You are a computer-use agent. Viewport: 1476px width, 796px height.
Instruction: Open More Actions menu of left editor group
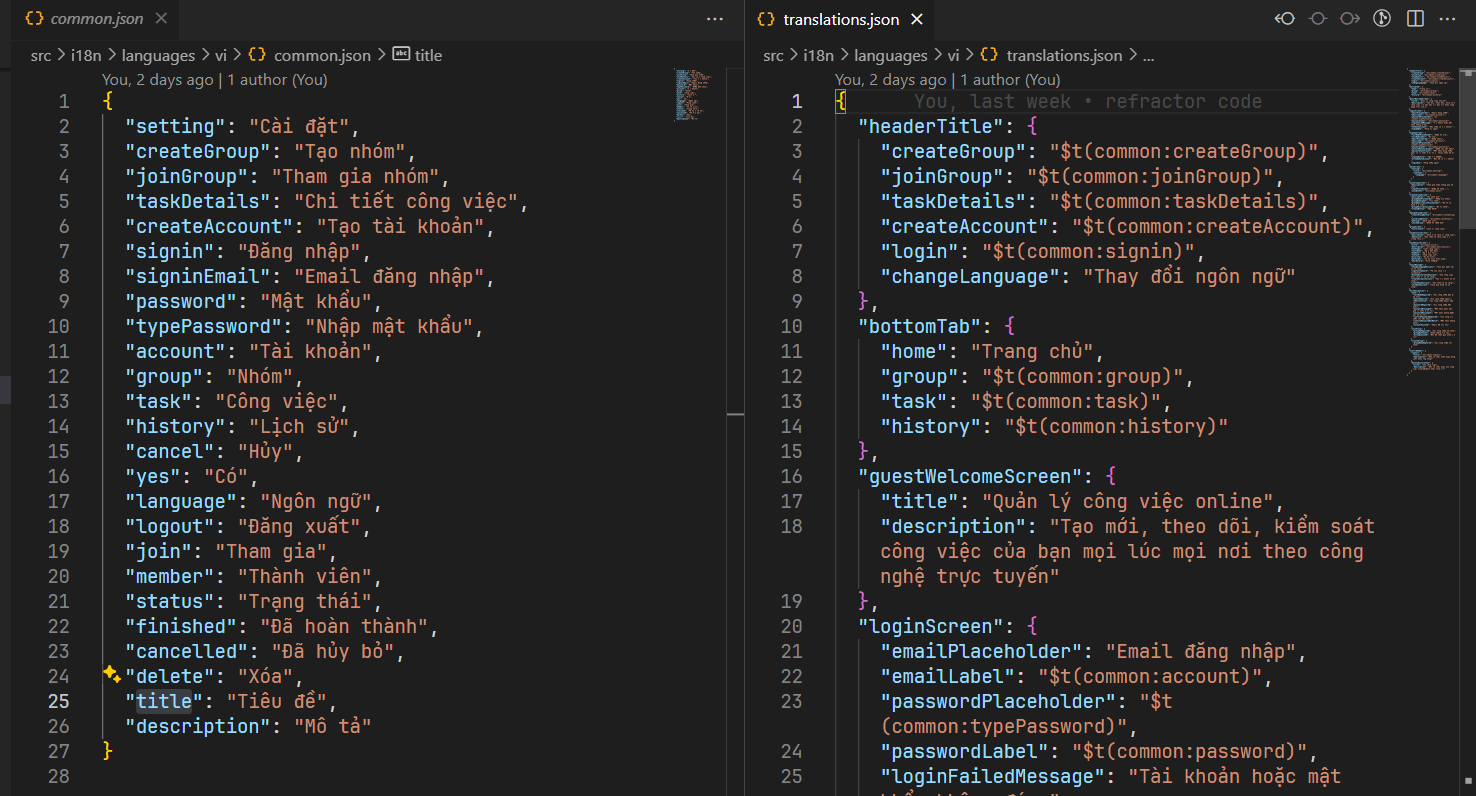click(714, 19)
